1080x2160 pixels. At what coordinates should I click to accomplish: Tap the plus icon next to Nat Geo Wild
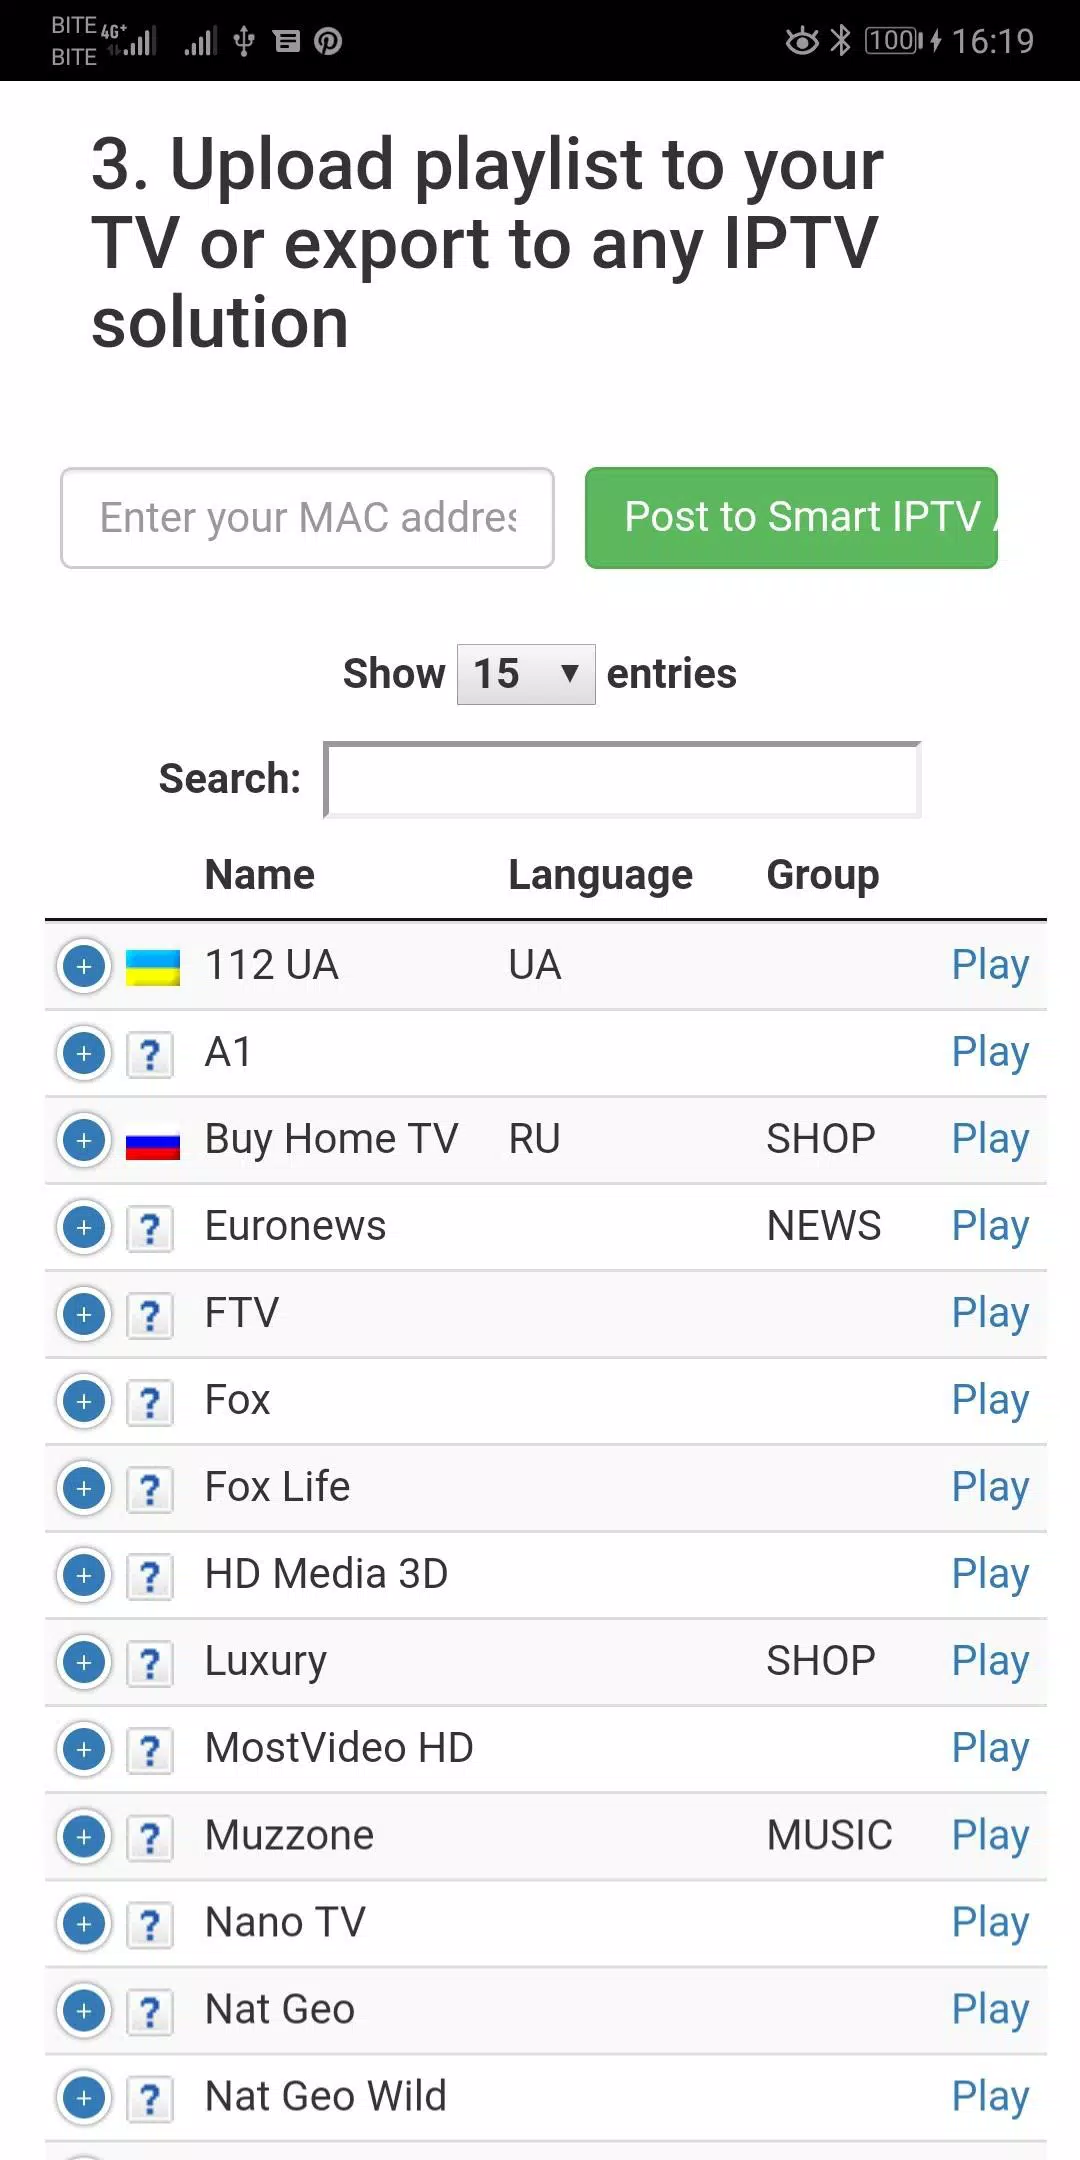click(84, 2097)
